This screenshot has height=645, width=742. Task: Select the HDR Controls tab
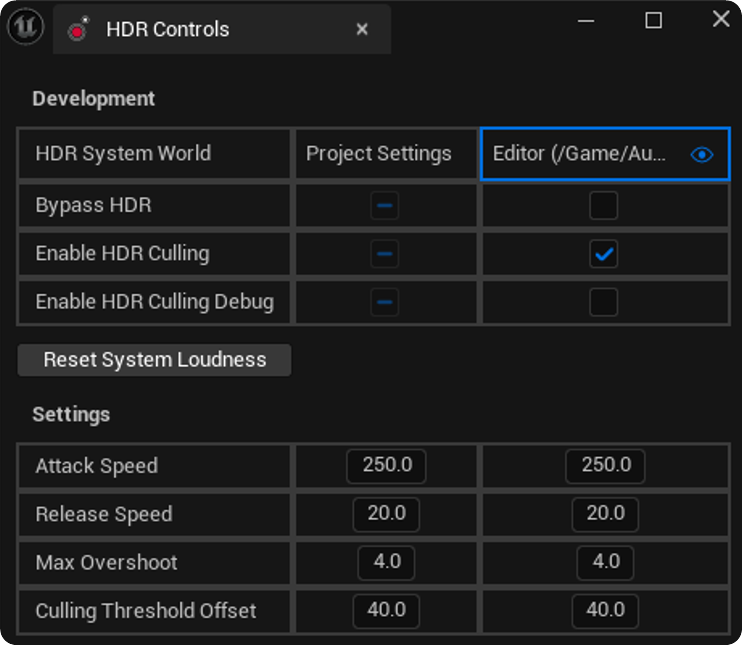pyautogui.click(x=222, y=29)
